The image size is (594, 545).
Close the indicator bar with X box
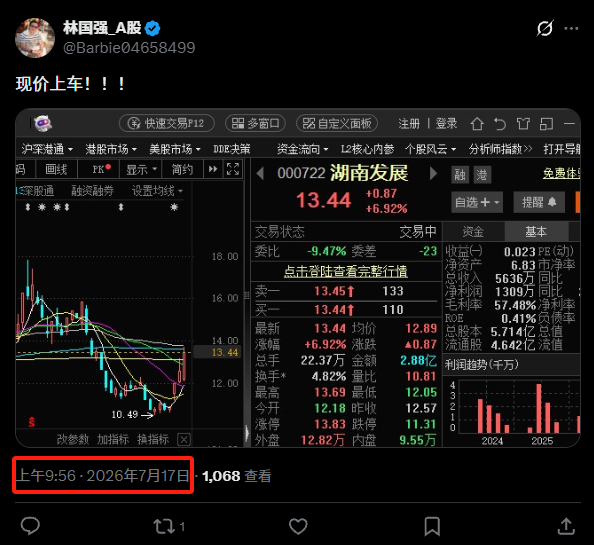(184, 439)
